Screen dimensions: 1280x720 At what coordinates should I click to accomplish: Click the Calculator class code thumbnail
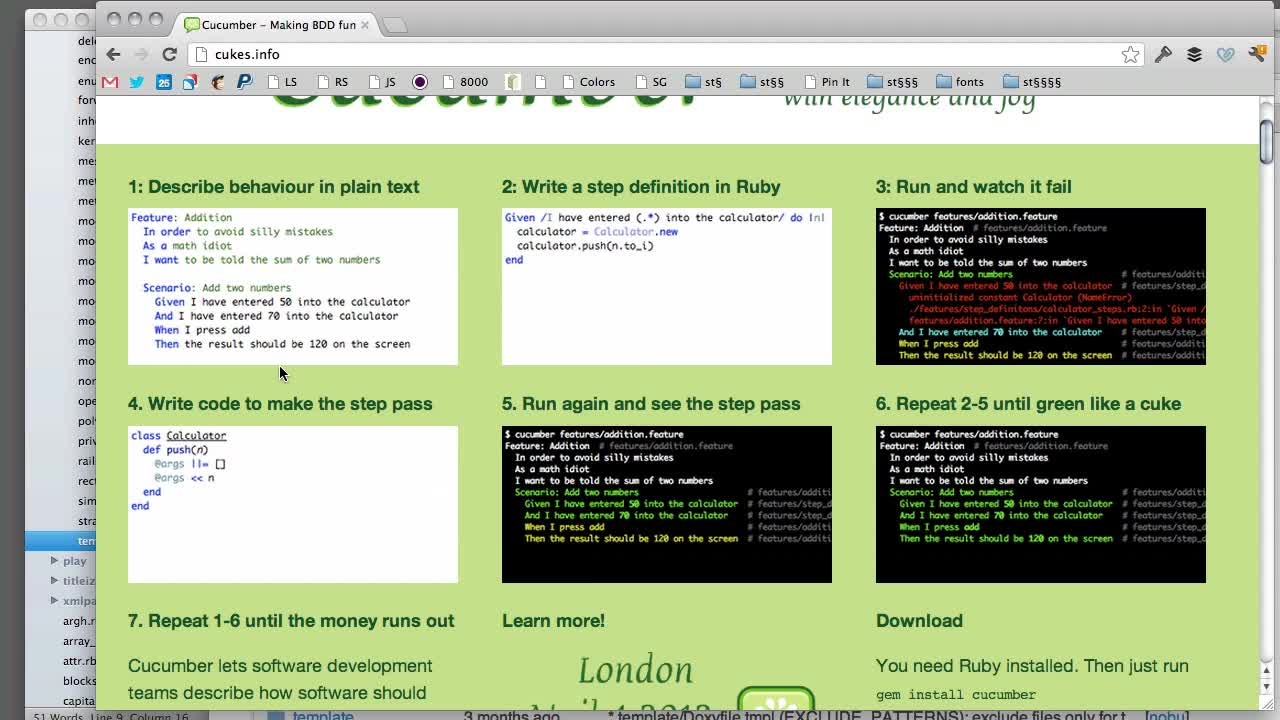point(293,504)
